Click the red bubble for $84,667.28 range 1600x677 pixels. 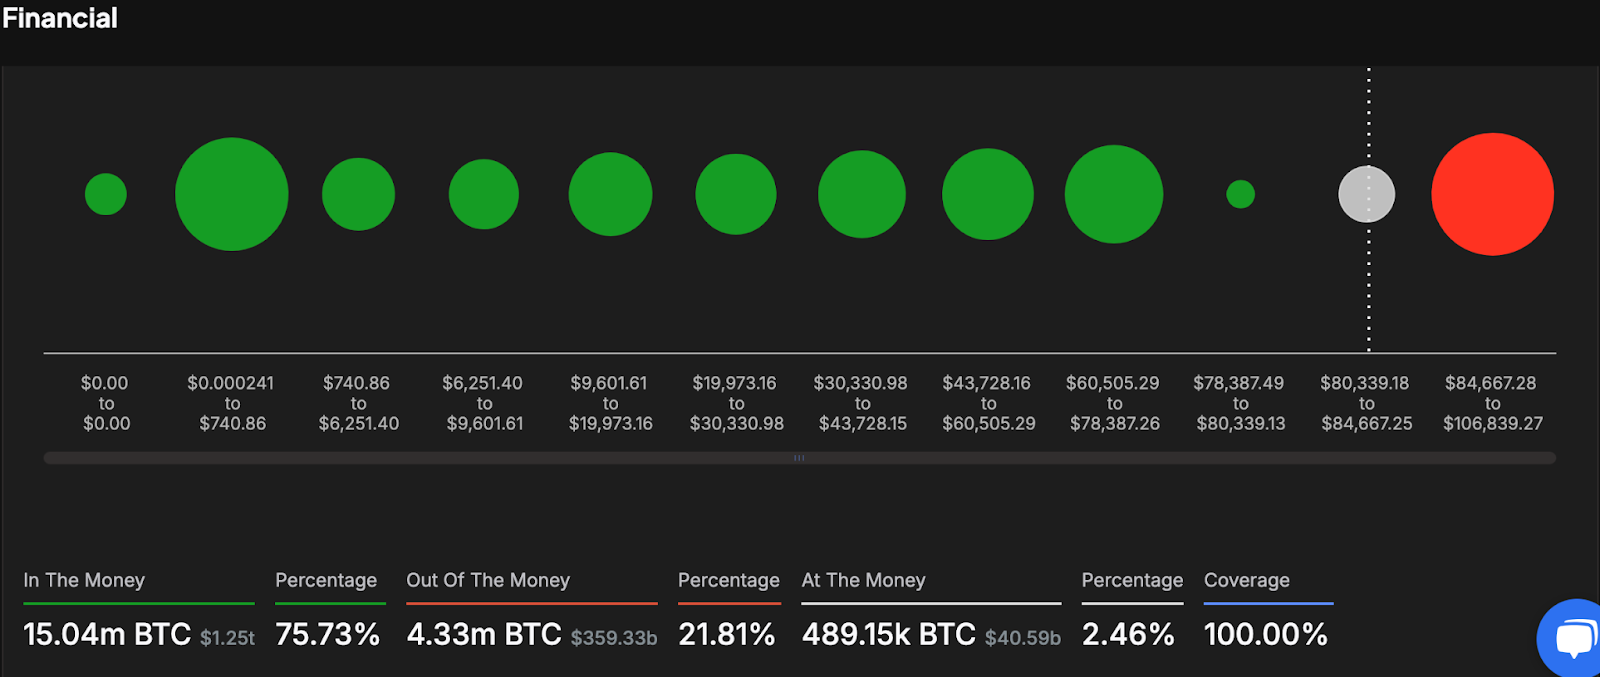coord(1492,194)
